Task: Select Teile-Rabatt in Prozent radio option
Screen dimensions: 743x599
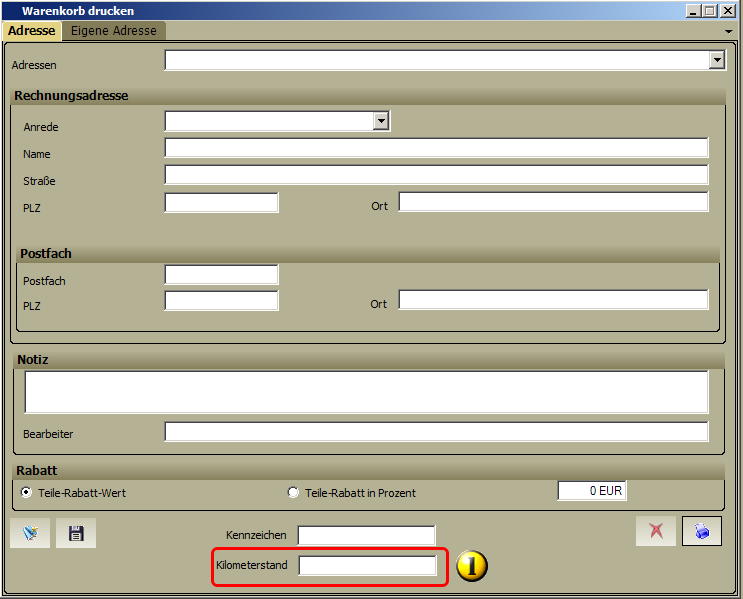Action: tap(293, 492)
